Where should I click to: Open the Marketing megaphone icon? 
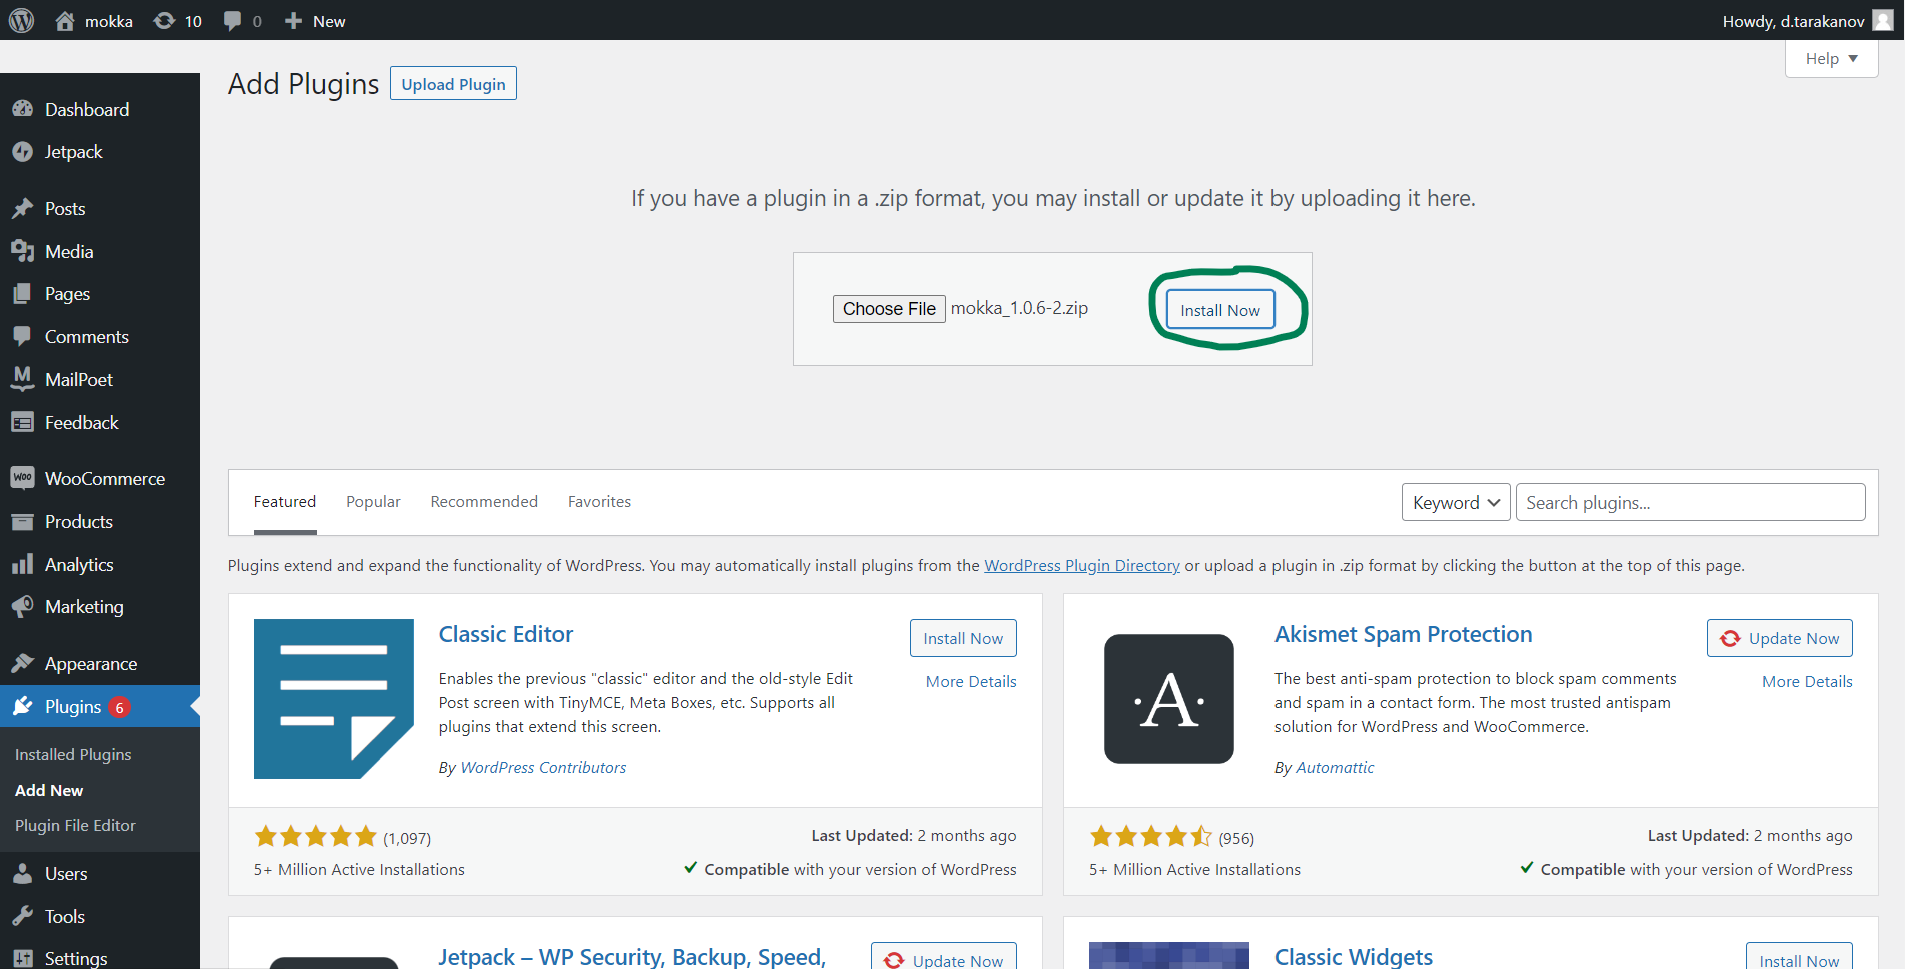pyautogui.click(x=23, y=607)
